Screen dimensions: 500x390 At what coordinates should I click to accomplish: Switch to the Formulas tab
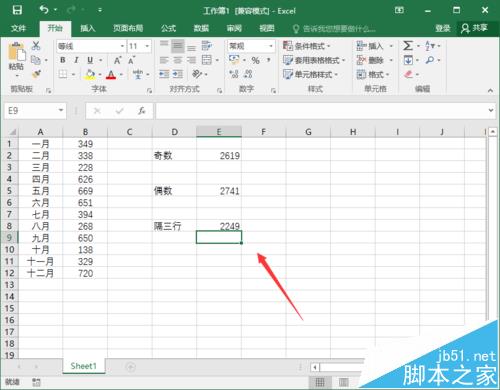click(168, 28)
